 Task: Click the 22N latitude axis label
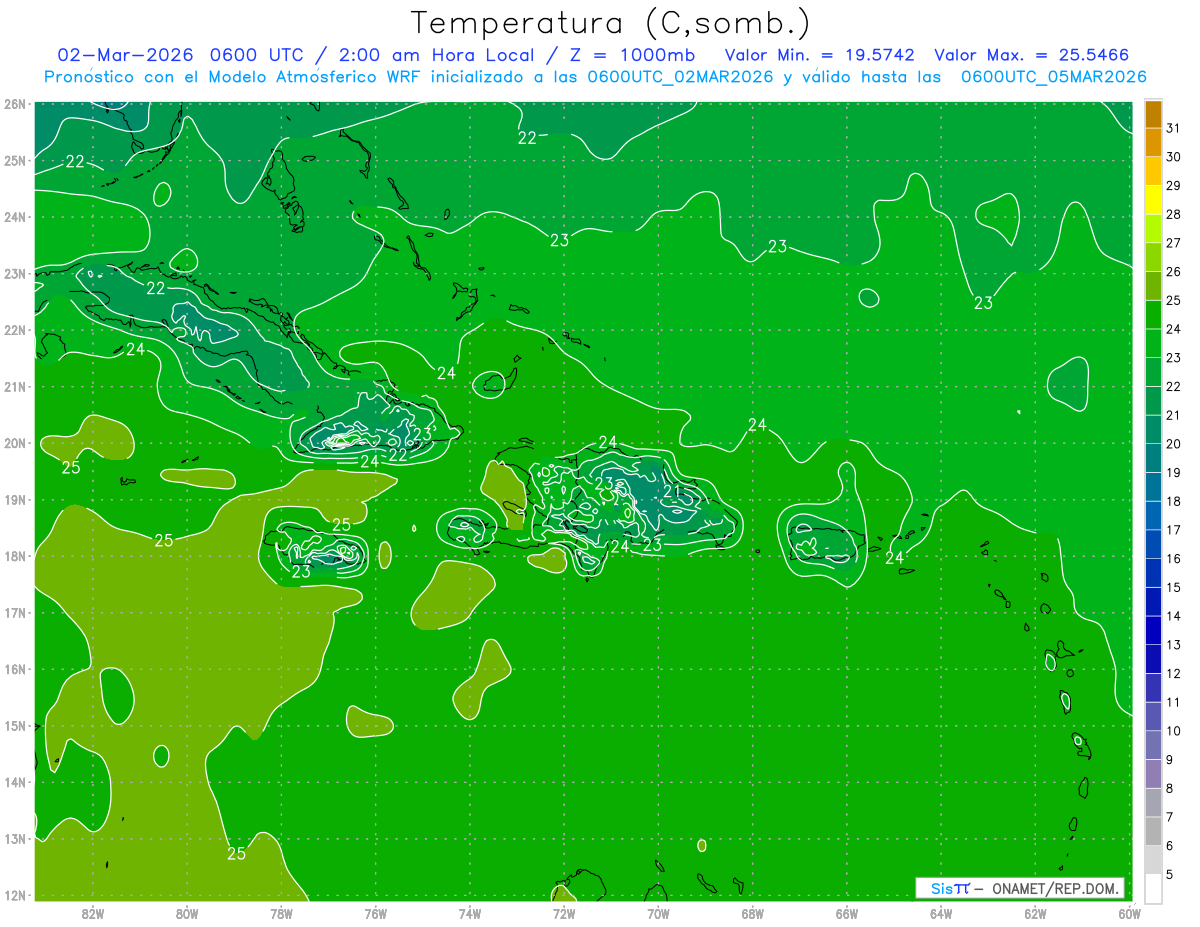[x=14, y=330]
